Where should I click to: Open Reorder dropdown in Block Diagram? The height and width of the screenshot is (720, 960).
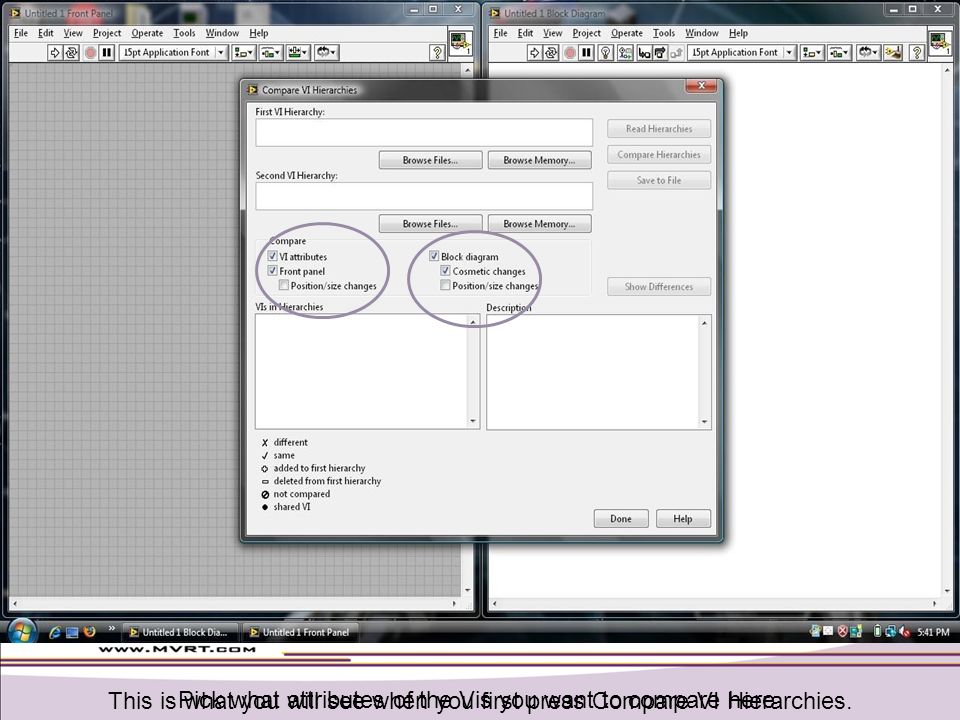tap(867, 53)
